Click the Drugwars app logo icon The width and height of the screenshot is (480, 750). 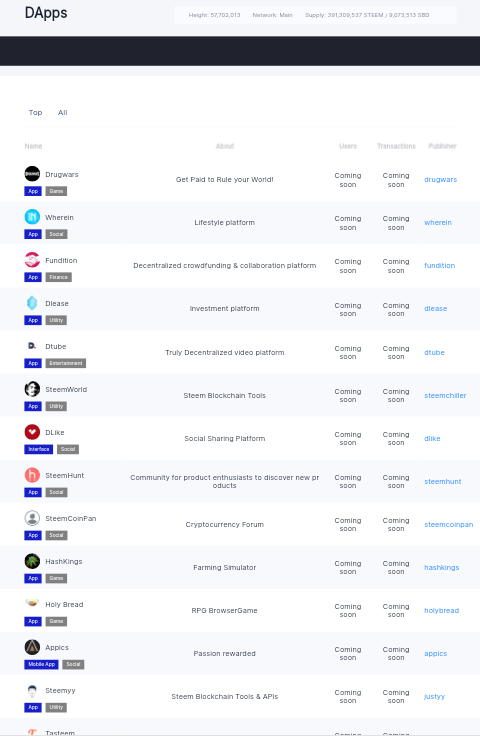click(x=32, y=174)
